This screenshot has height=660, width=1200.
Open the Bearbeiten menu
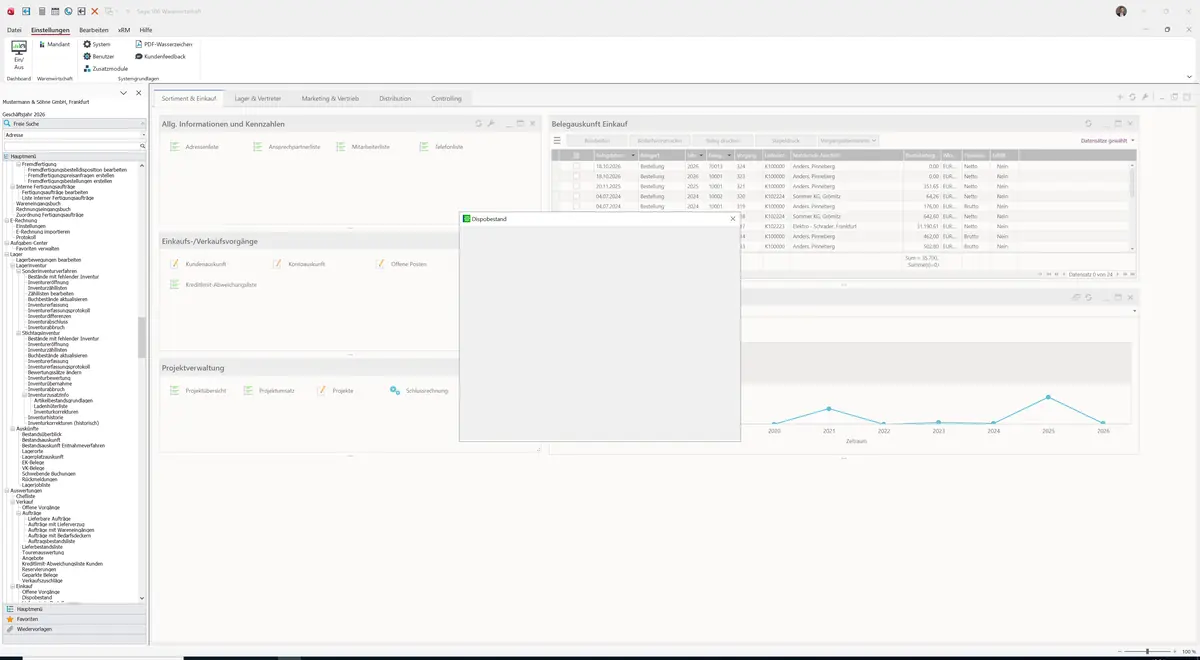[94, 30]
